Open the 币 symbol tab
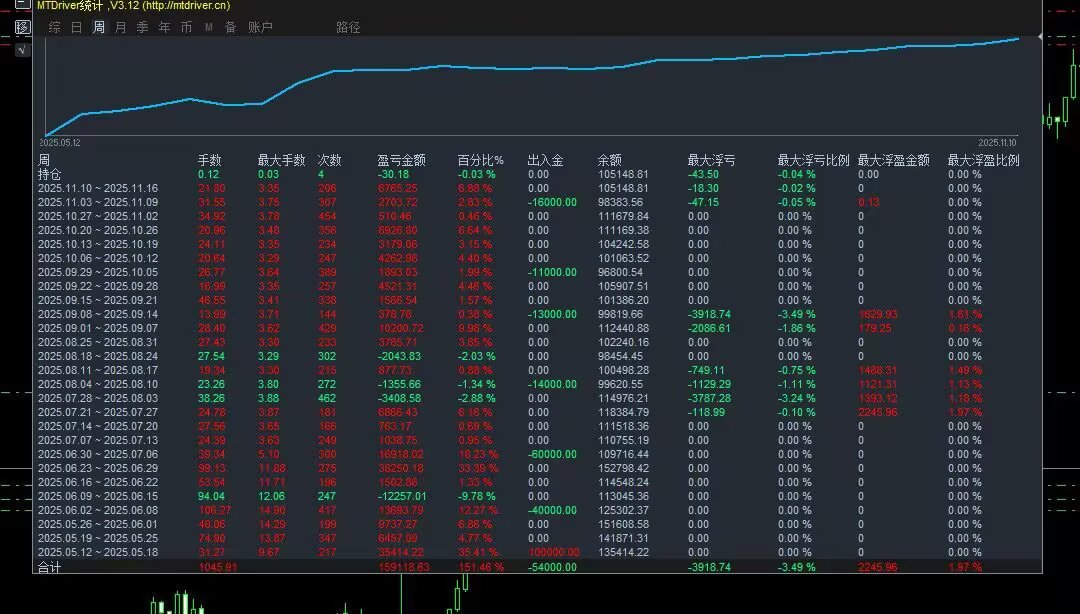 [187, 28]
